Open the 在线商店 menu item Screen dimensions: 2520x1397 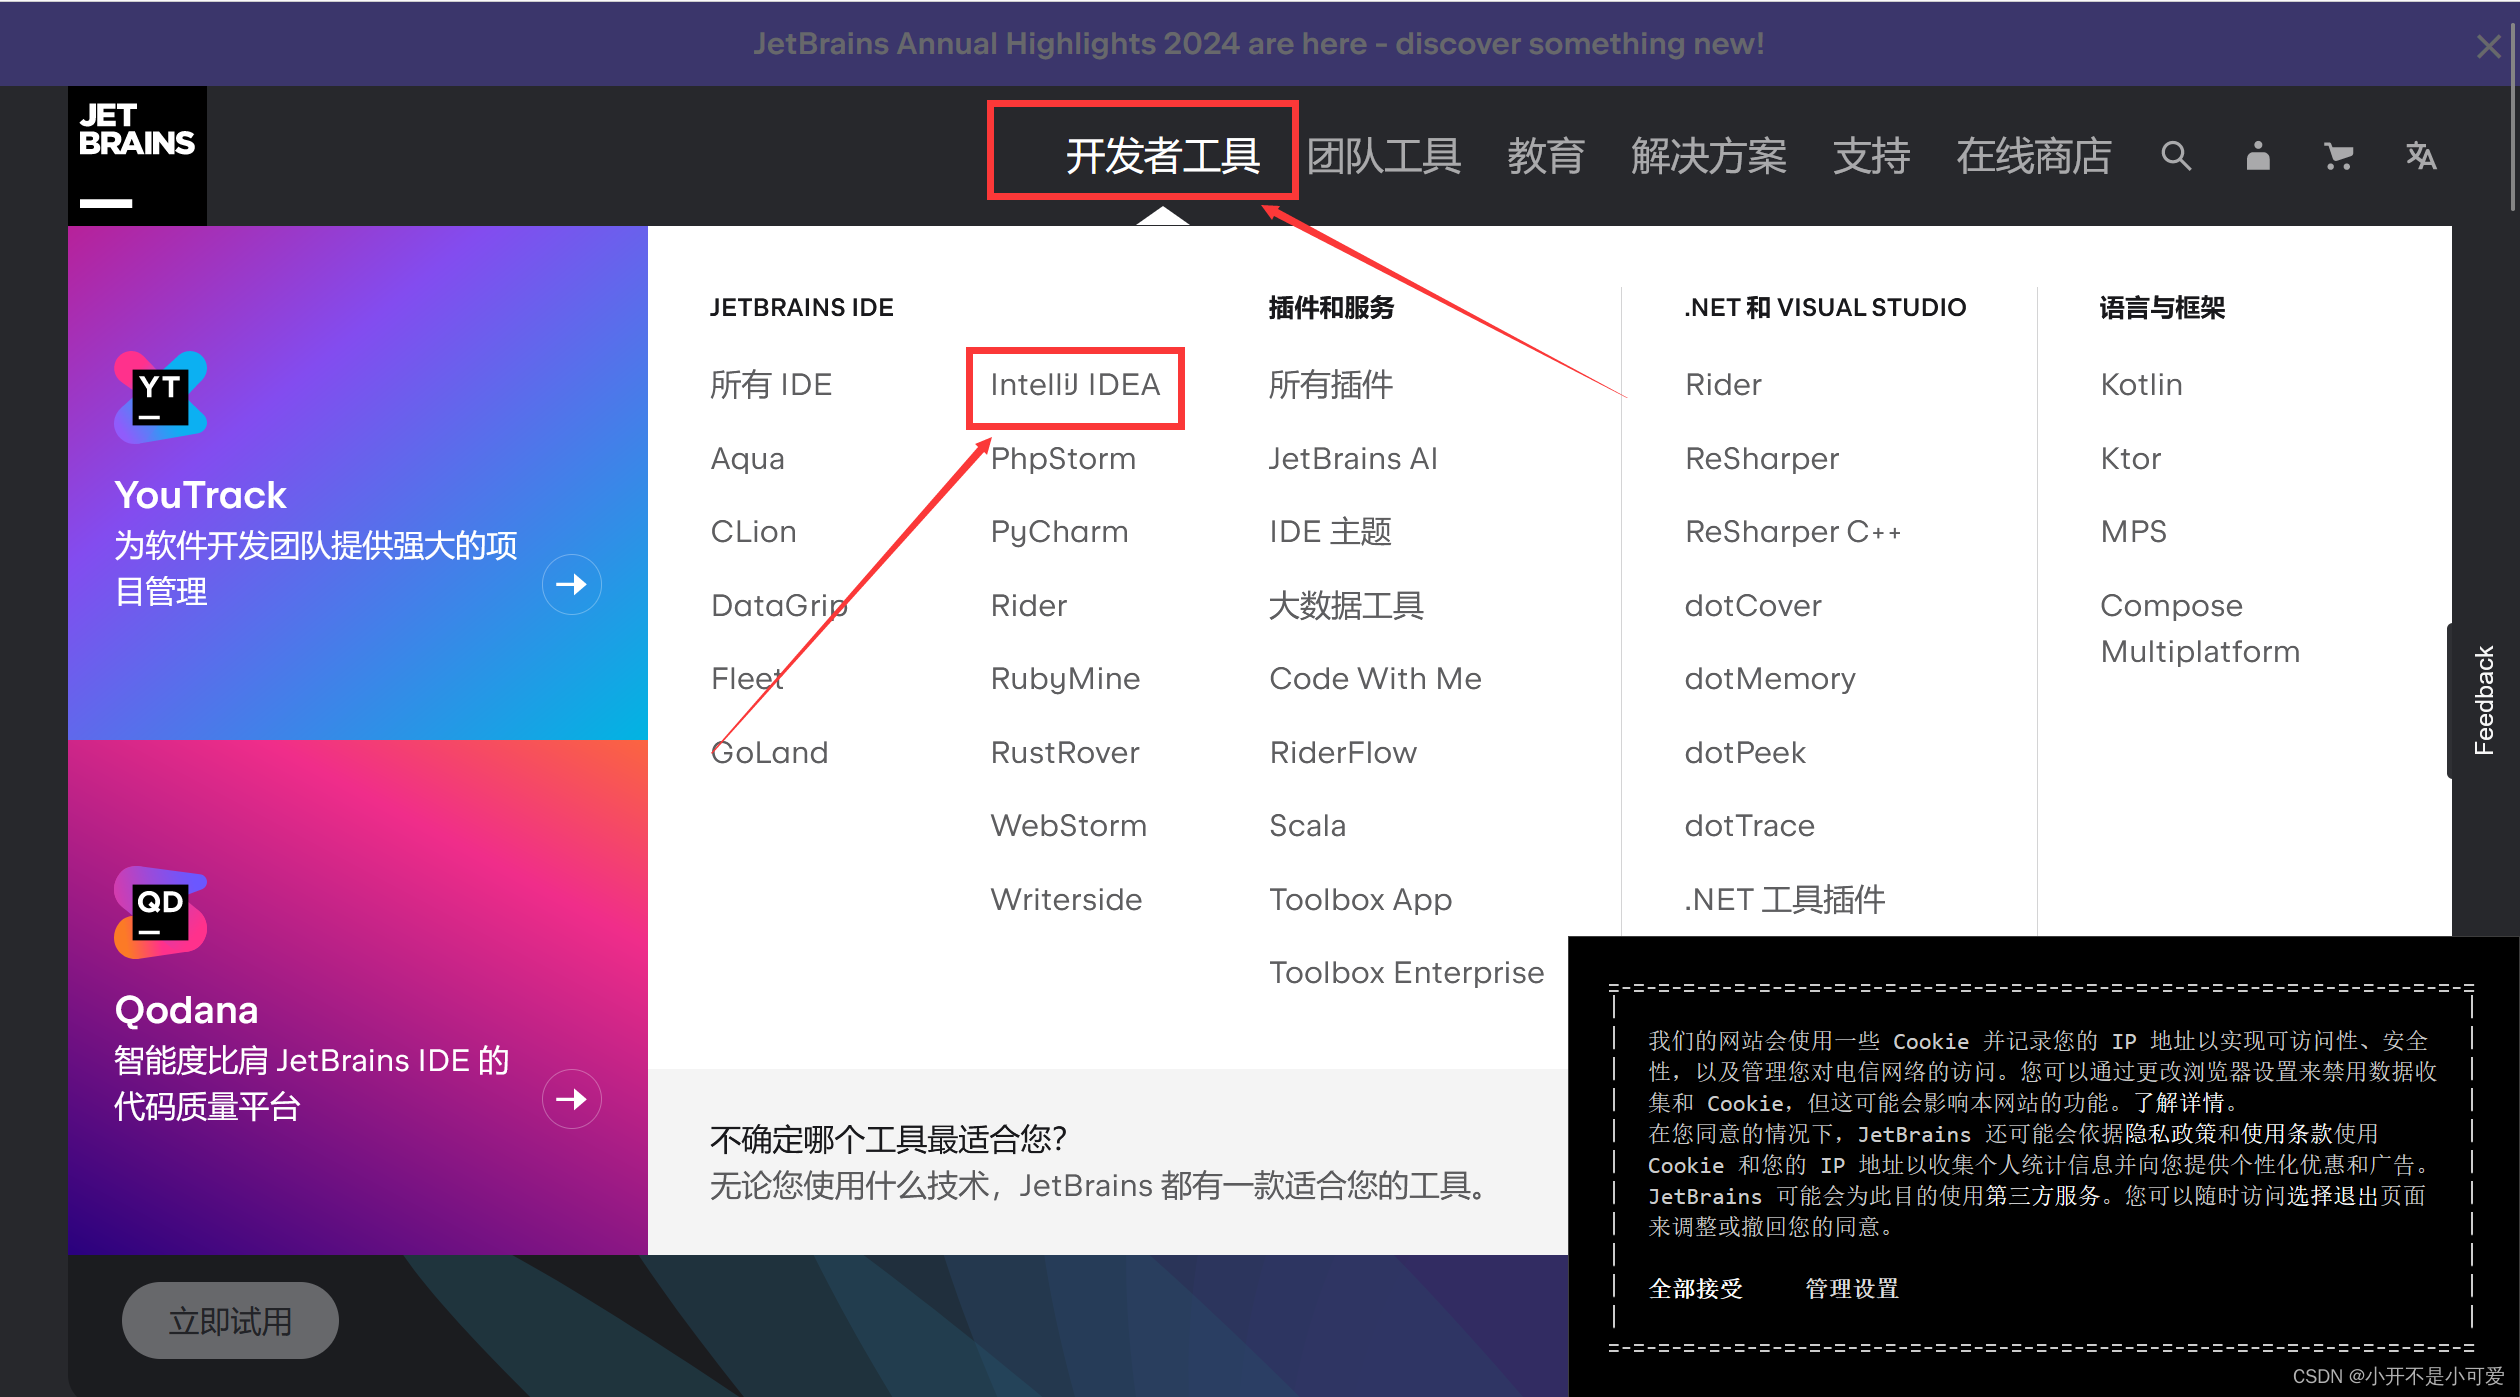pos(2033,156)
